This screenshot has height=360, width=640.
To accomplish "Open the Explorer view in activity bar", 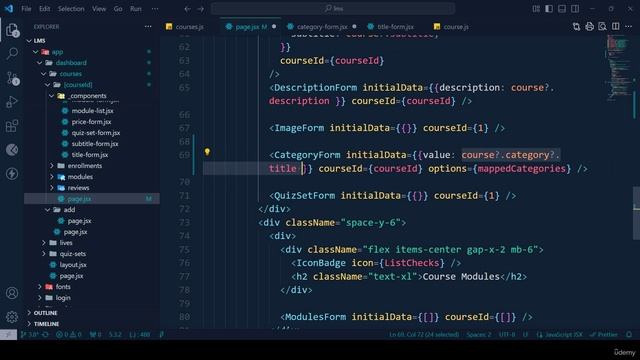I will click(x=12, y=30).
